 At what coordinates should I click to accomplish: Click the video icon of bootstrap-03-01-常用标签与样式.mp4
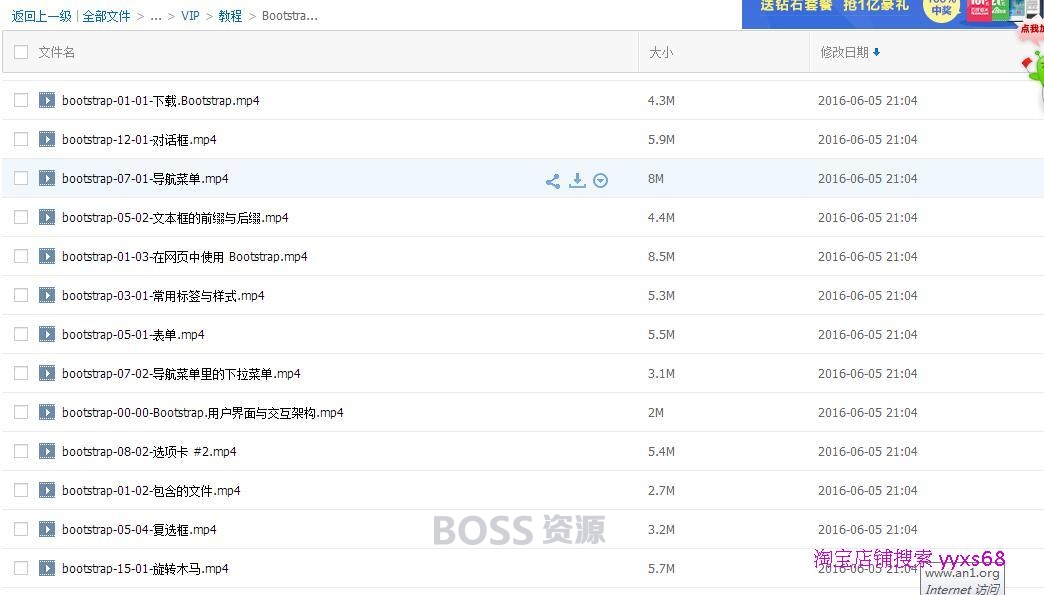pos(47,295)
